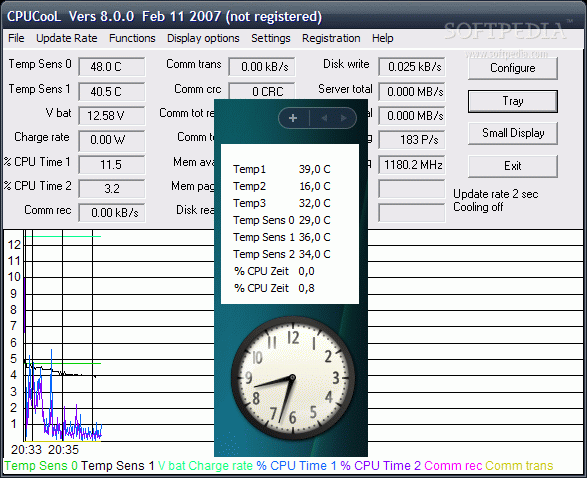Click the 0.000 MB/s field below Server total
Viewport: 587px width, 478px height.
tap(412, 116)
